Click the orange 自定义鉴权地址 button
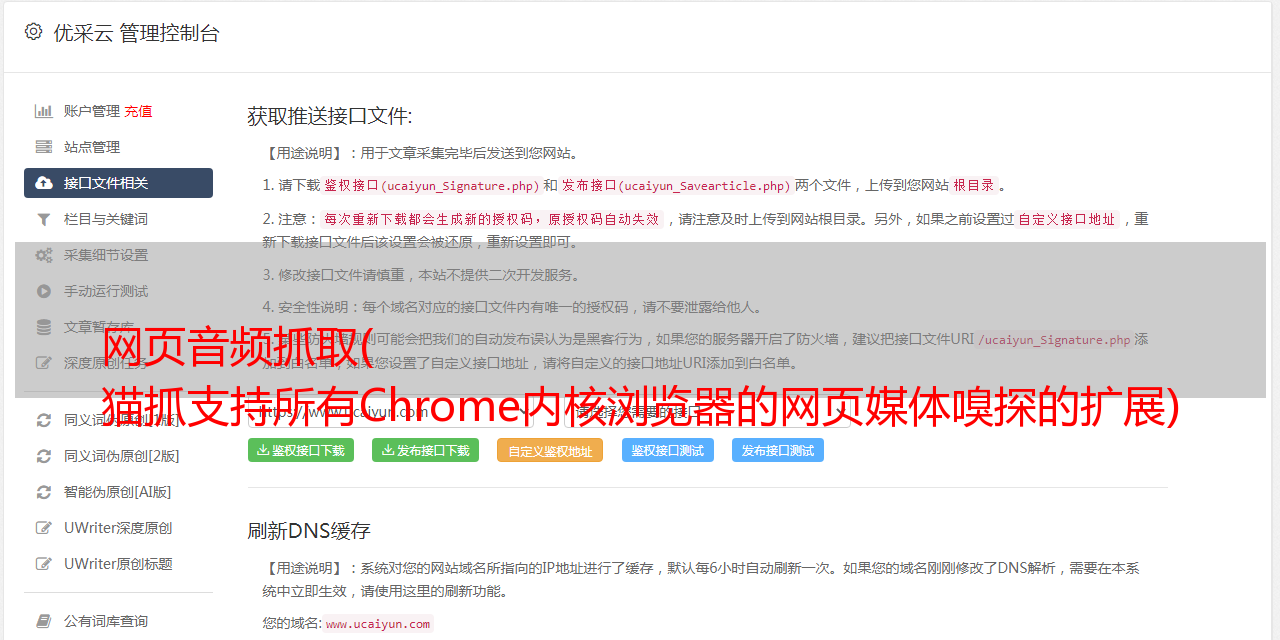The height and width of the screenshot is (640, 1280). (550, 450)
